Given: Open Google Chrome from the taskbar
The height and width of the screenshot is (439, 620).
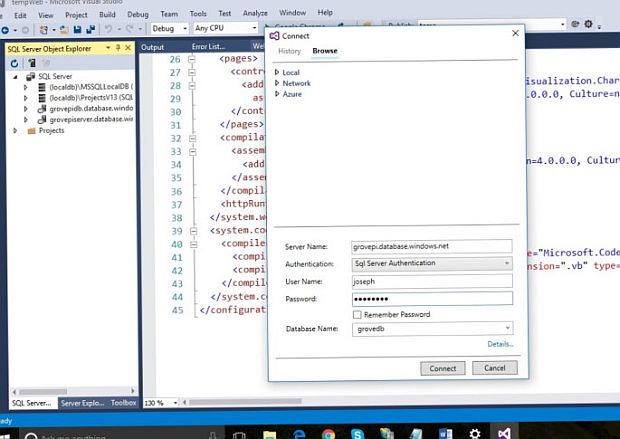Looking at the screenshot, I should click(x=328, y=434).
